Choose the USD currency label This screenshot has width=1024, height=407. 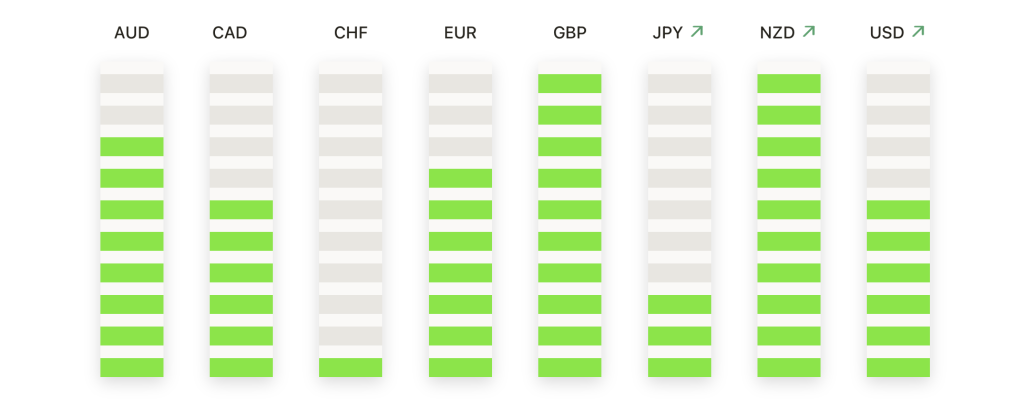click(887, 33)
